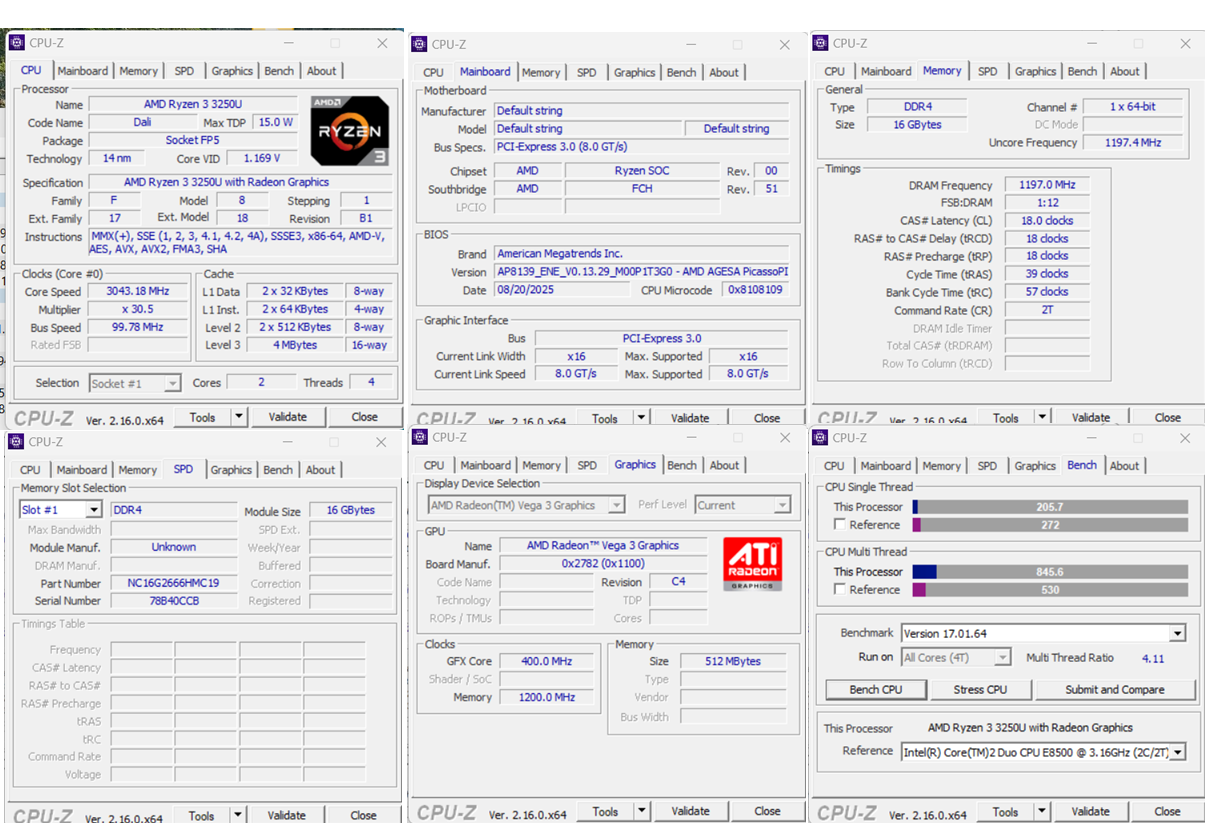1205x823 pixels.
Task: Enable Reference checkbox under CPU Multi Thread
Action: pos(840,589)
